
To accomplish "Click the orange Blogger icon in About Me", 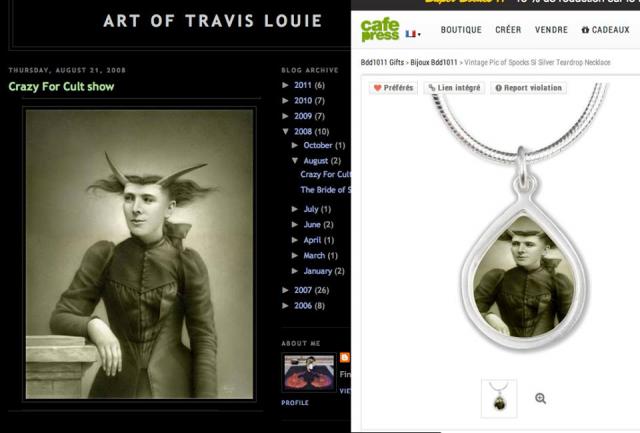I will pyautogui.click(x=344, y=357).
